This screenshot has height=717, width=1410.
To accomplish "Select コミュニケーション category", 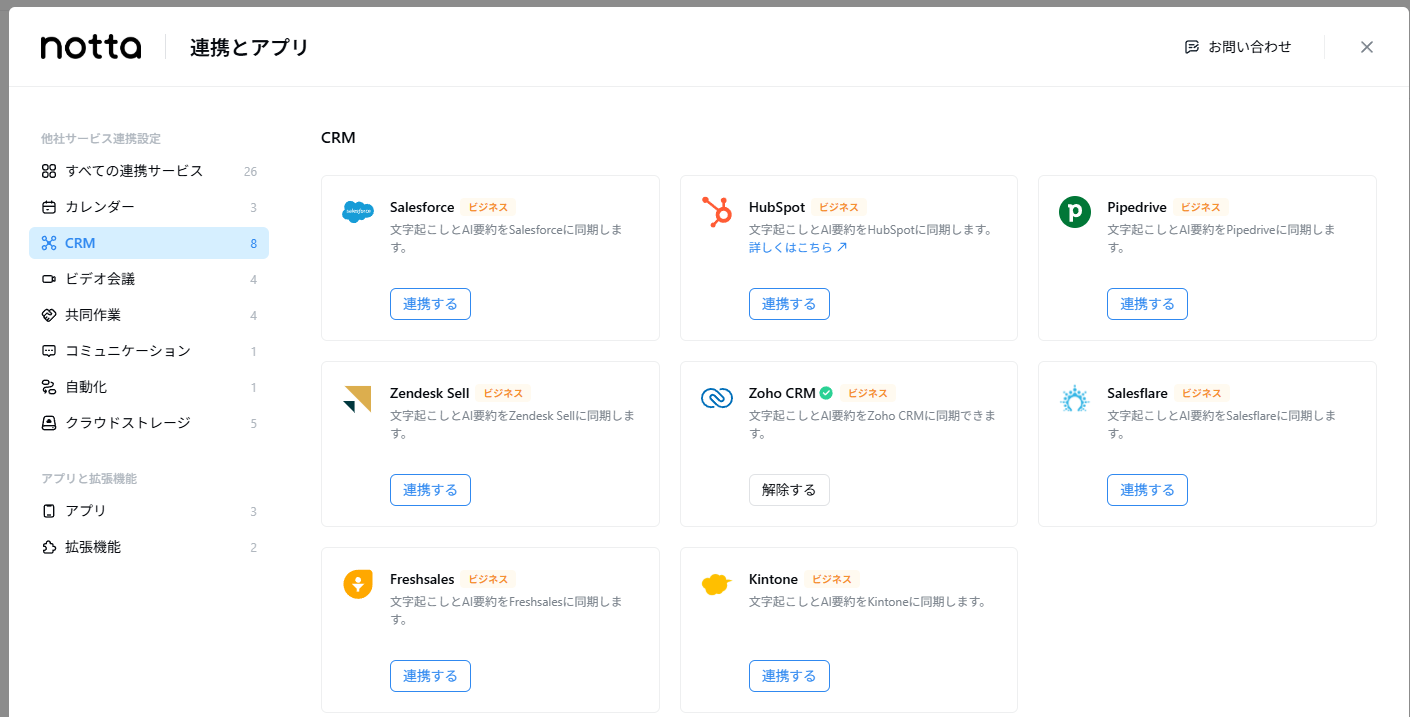I will tap(149, 351).
